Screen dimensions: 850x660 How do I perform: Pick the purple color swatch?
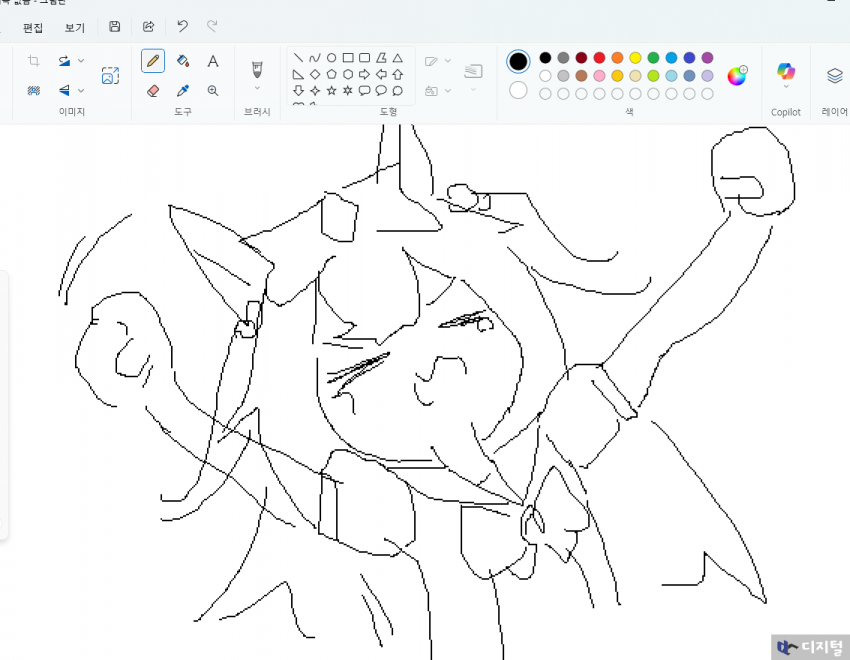(x=707, y=57)
